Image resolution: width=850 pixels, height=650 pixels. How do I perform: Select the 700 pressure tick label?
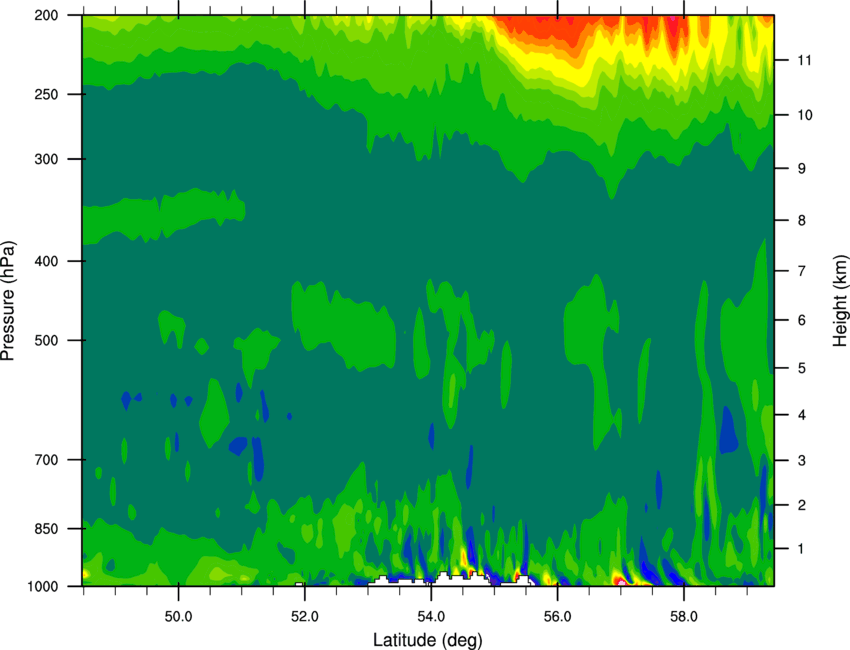46,460
